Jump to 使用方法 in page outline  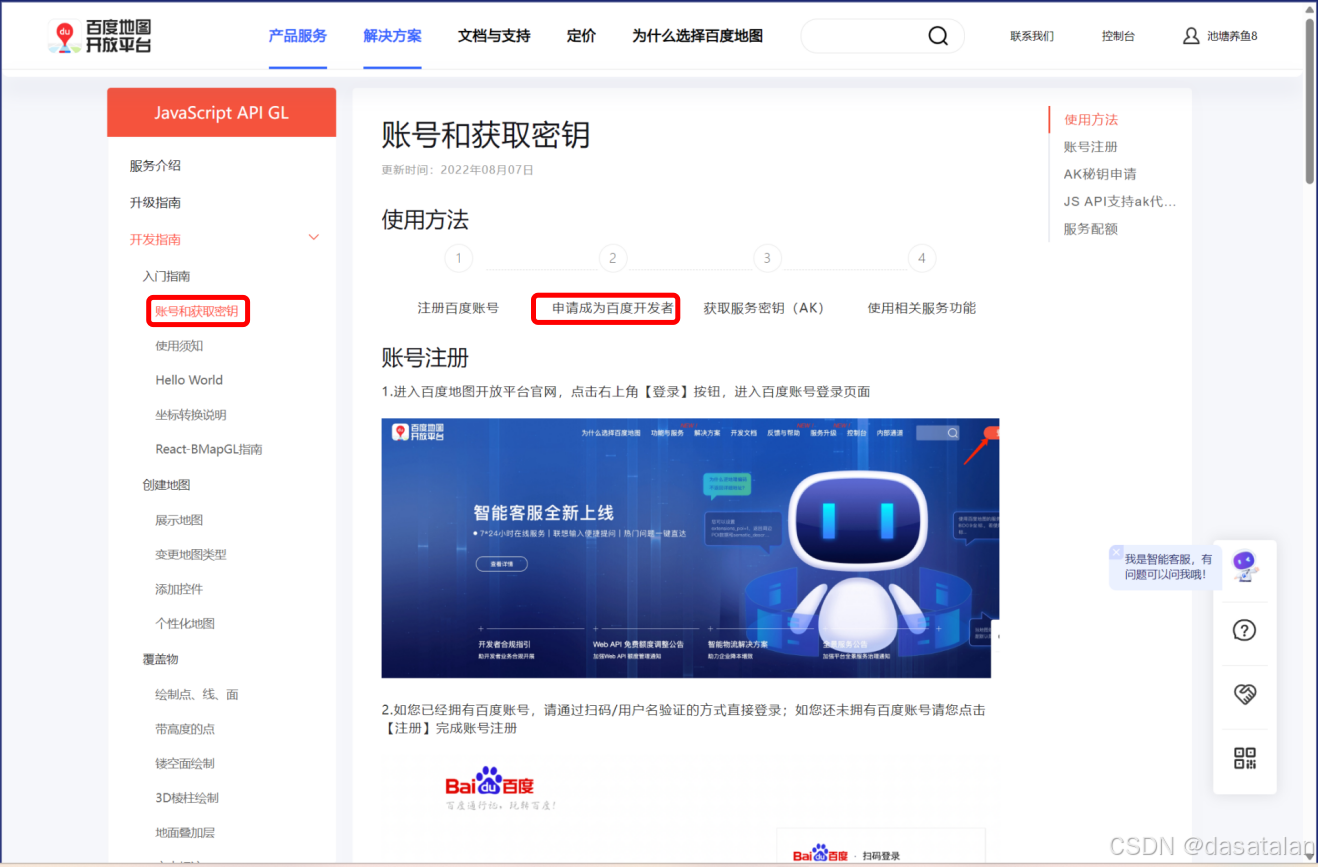pyautogui.click(x=1091, y=120)
